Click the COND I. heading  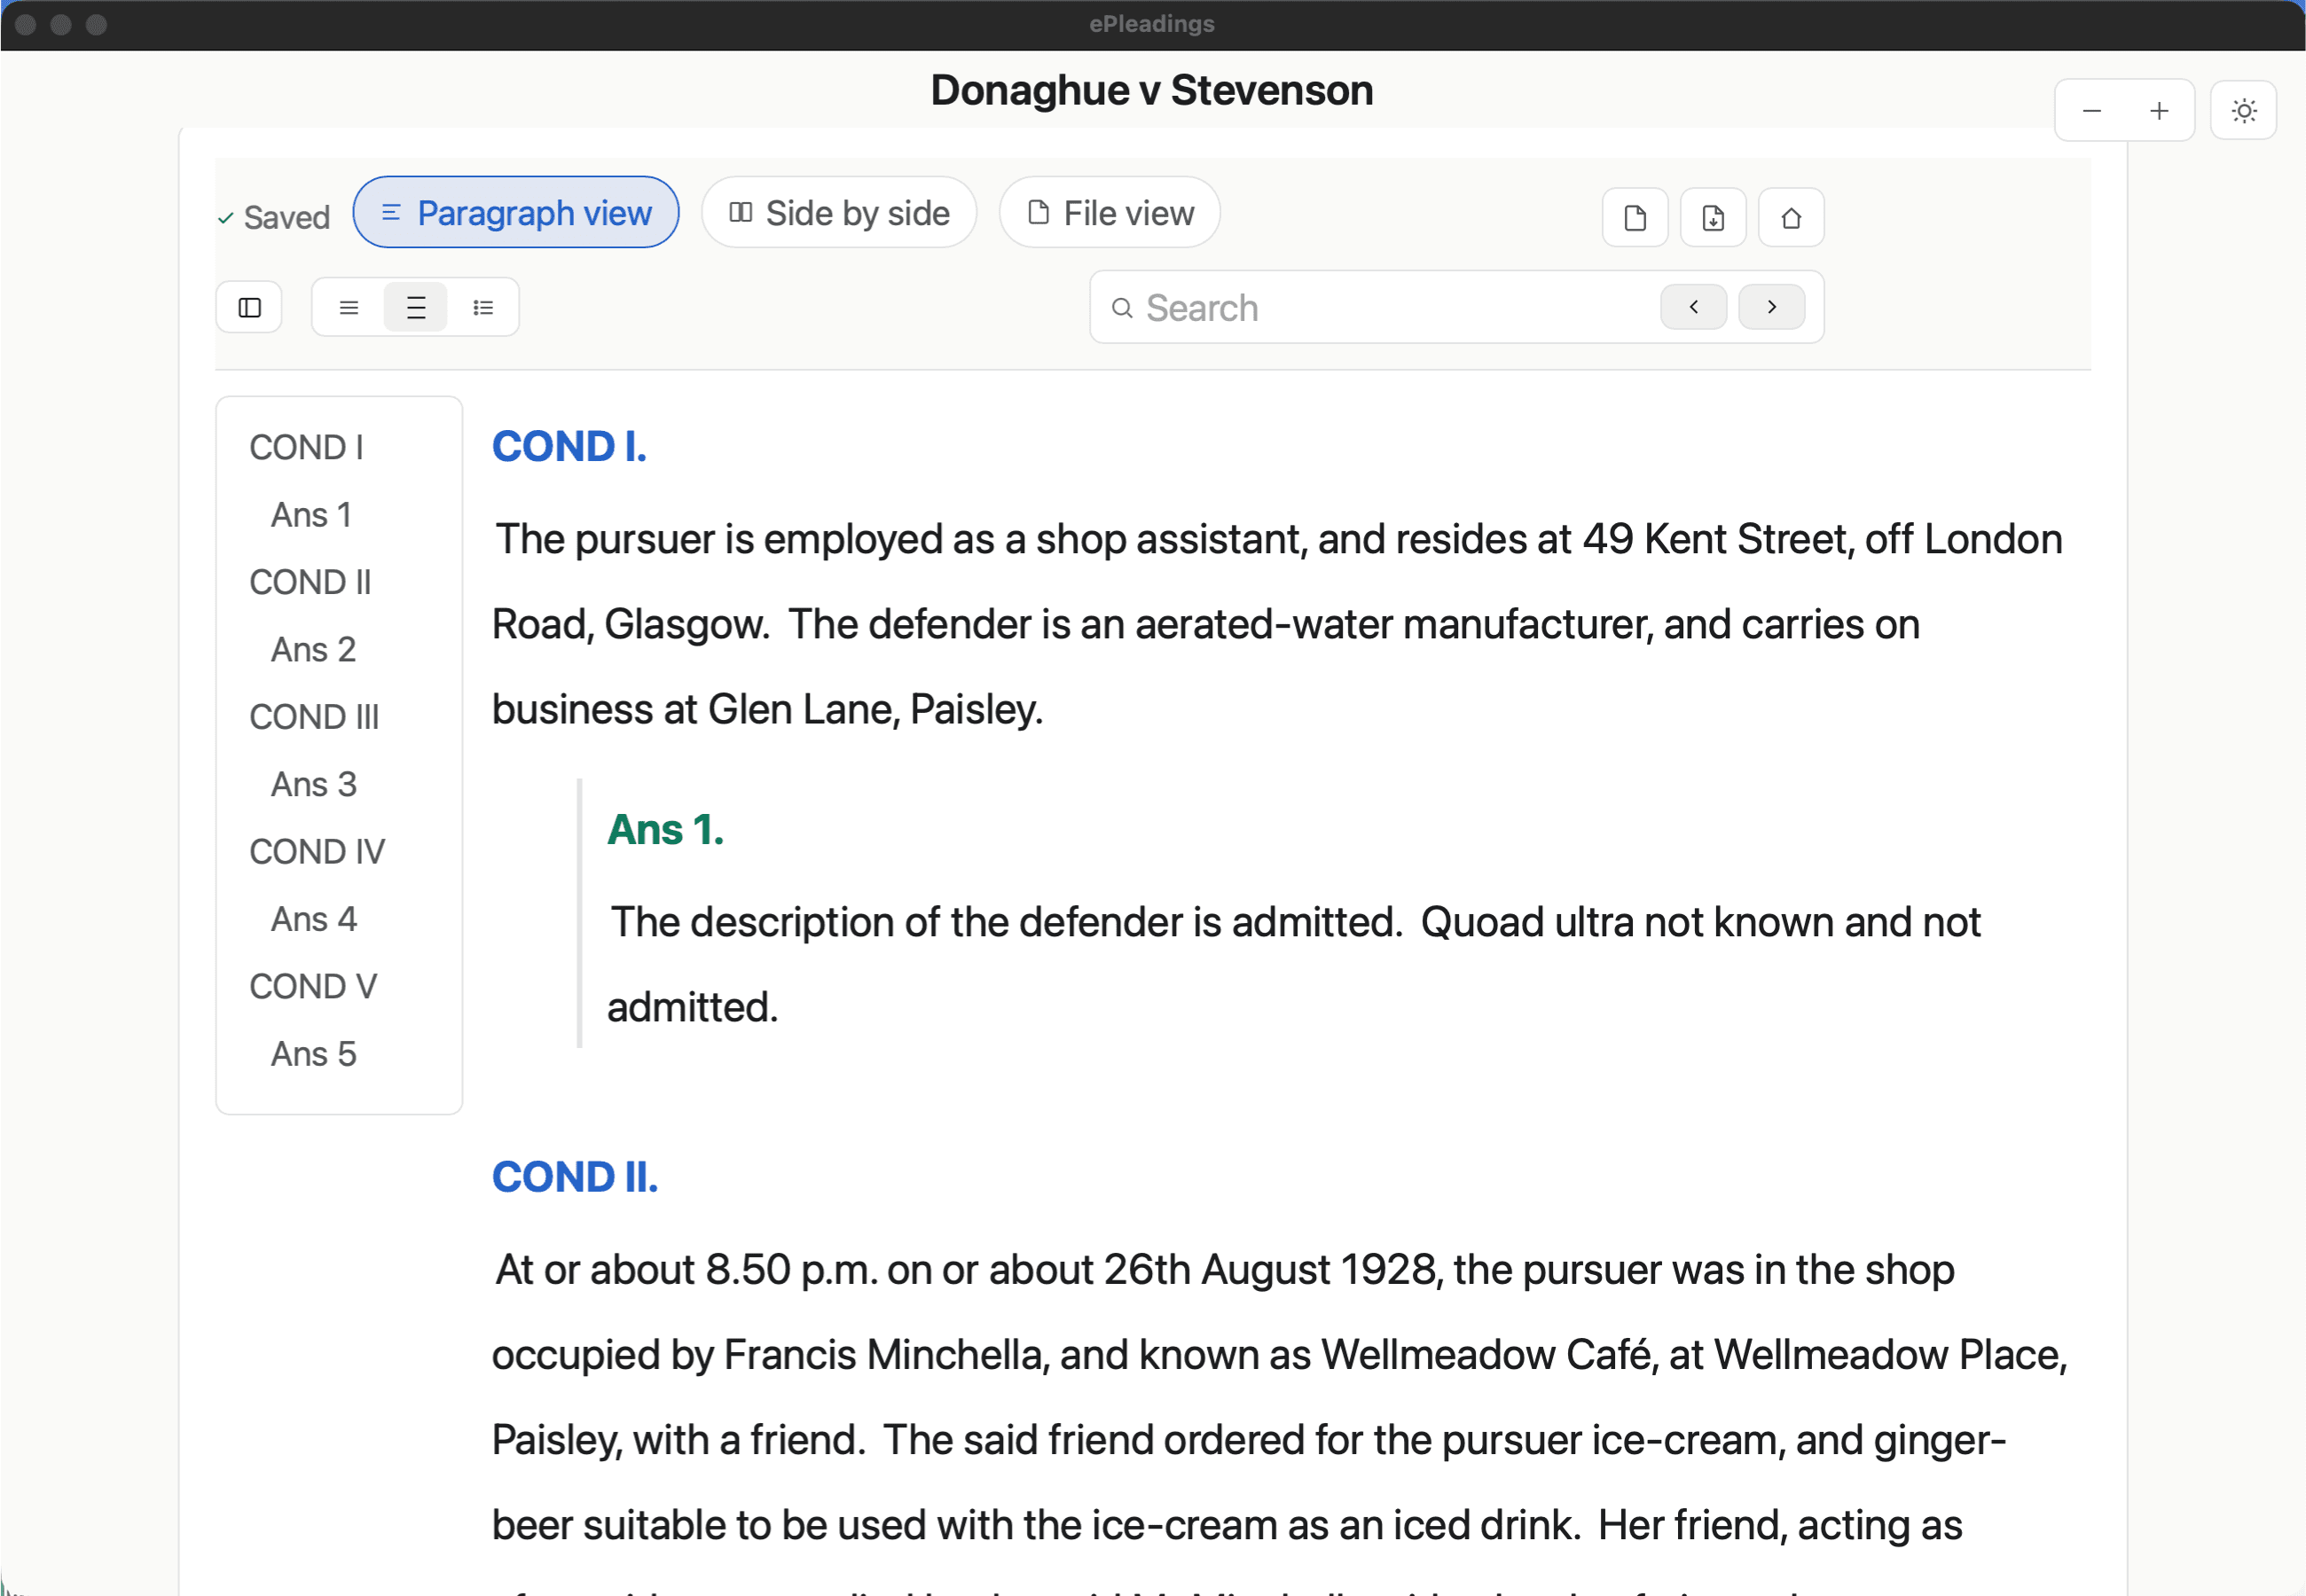569,446
